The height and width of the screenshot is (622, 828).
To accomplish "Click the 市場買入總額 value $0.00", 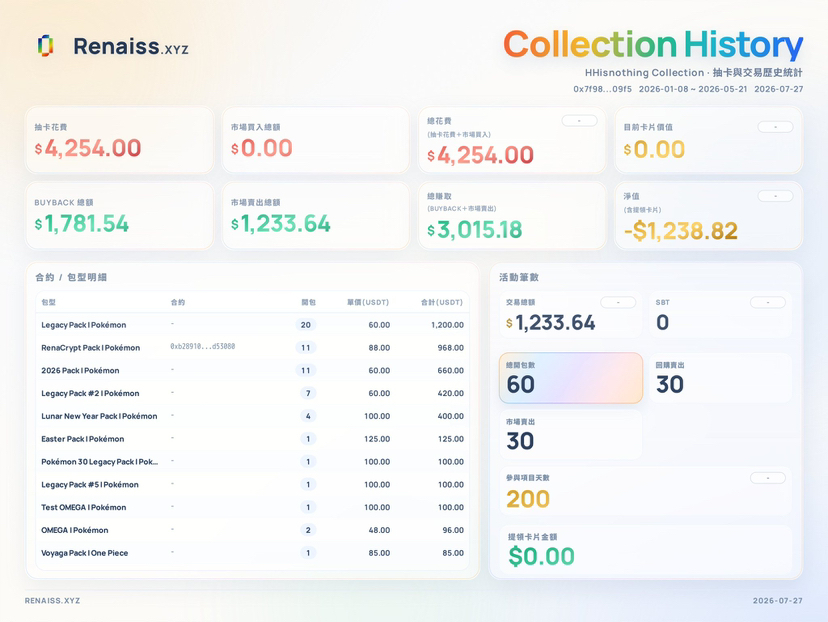I will (261, 148).
